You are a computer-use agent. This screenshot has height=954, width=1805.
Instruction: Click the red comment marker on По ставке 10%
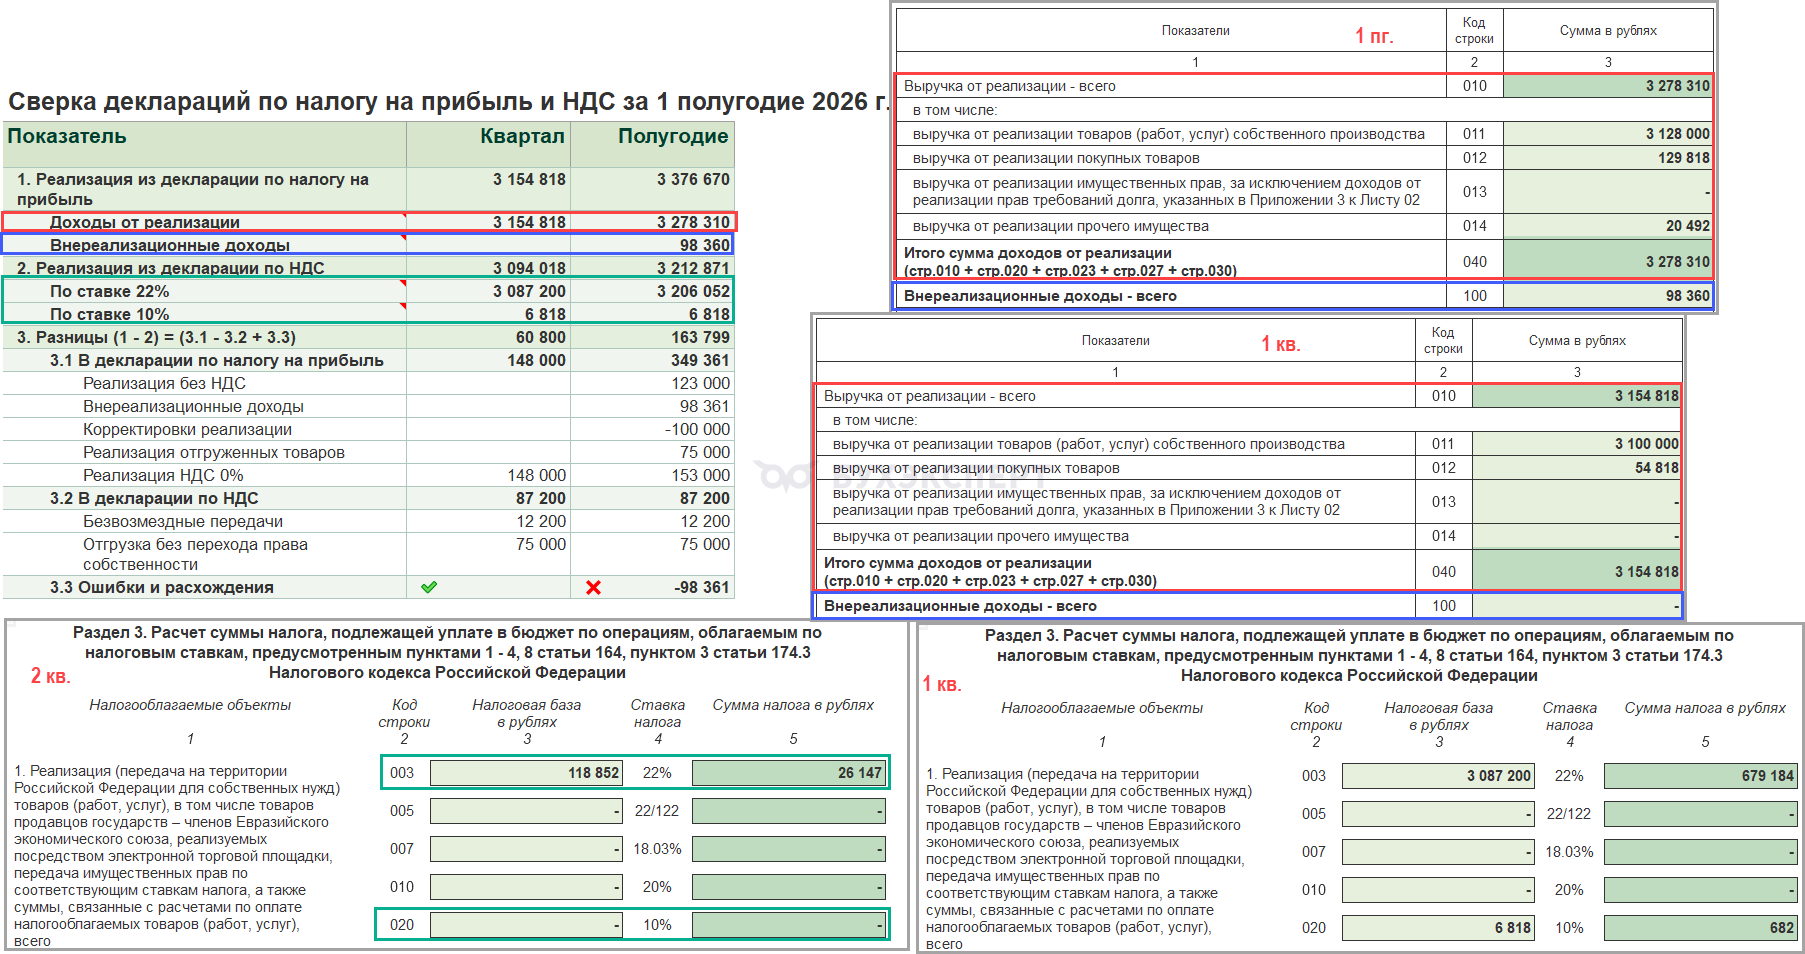pos(403,306)
